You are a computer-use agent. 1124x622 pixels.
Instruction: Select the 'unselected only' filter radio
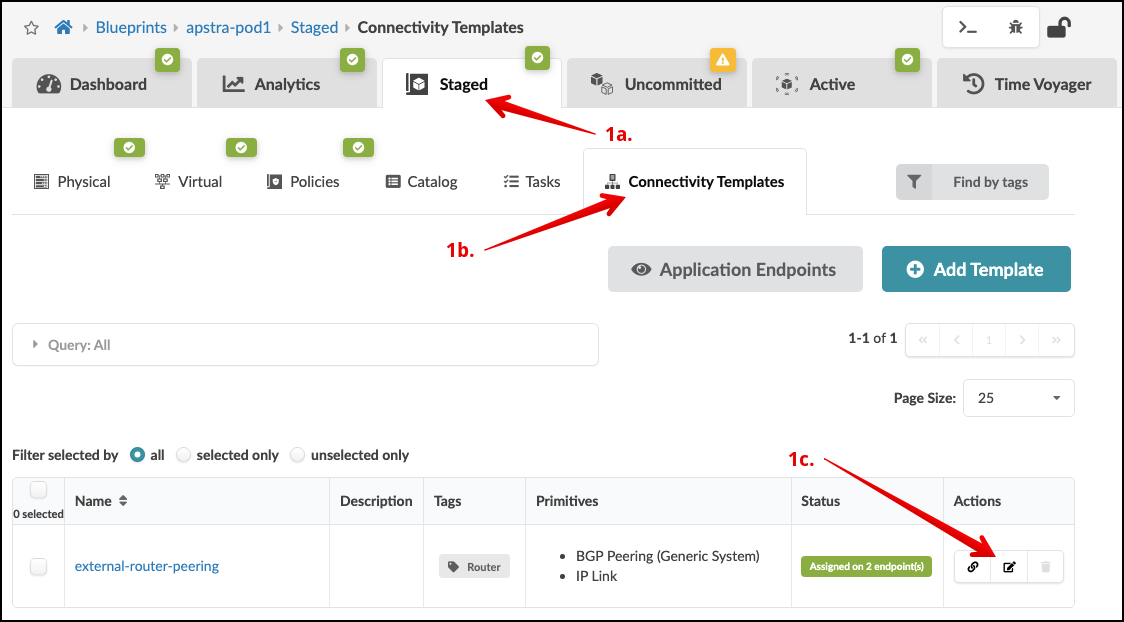point(298,455)
